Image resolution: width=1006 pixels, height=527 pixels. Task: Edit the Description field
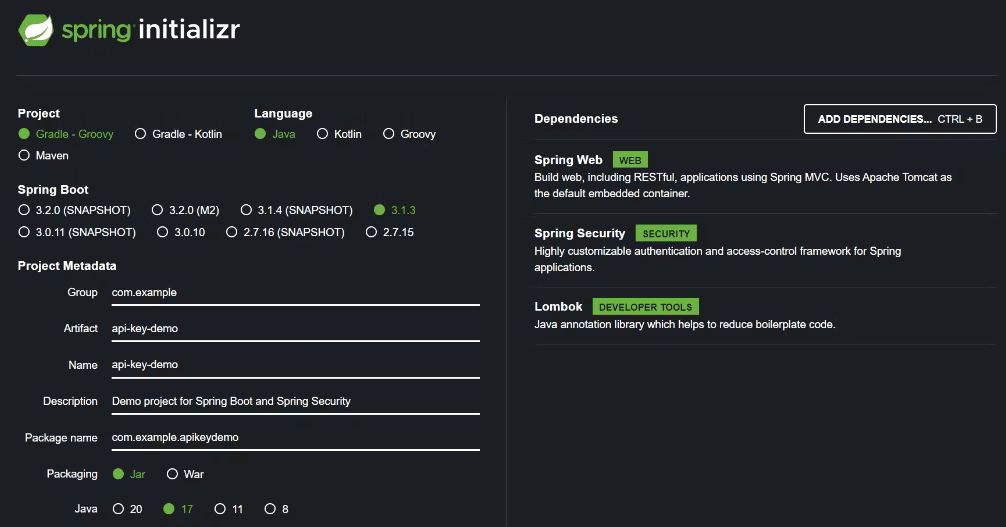[x=295, y=401]
